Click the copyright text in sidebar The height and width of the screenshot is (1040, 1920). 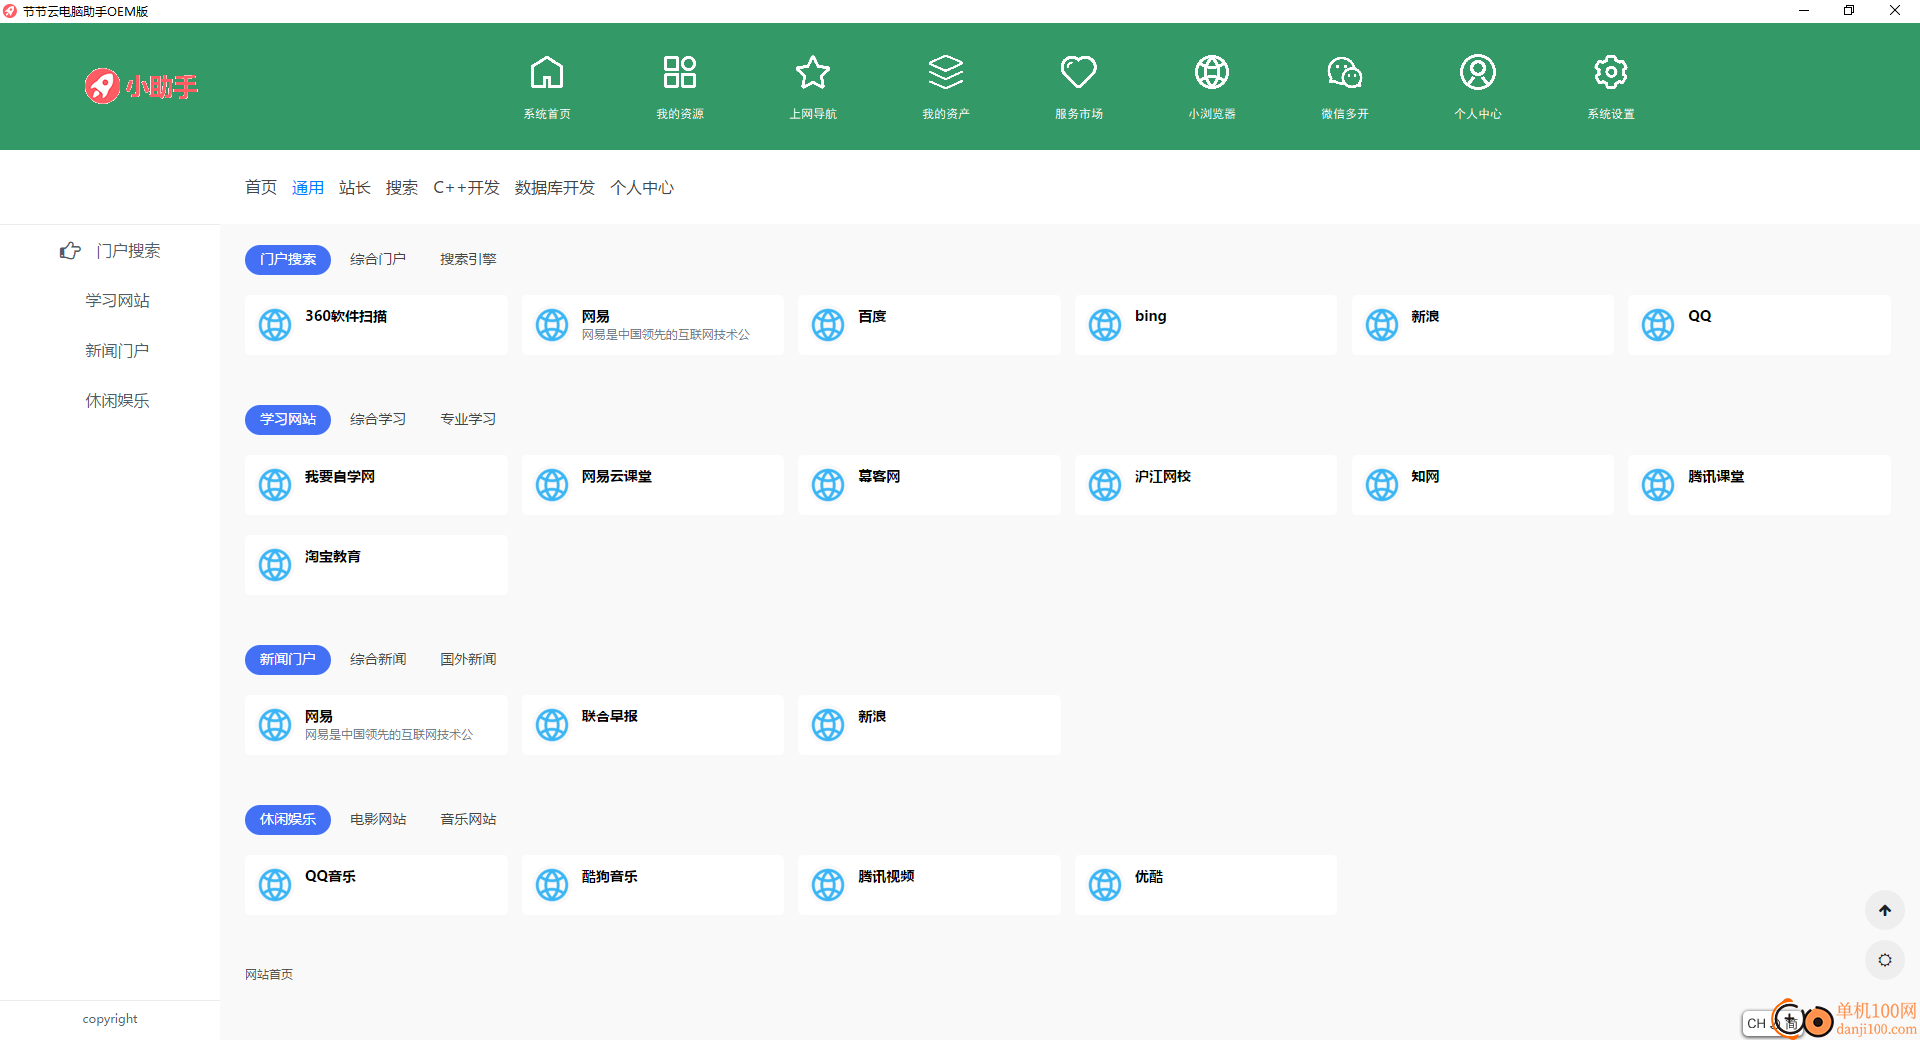pyautogui.click(x=110, y=1019)
